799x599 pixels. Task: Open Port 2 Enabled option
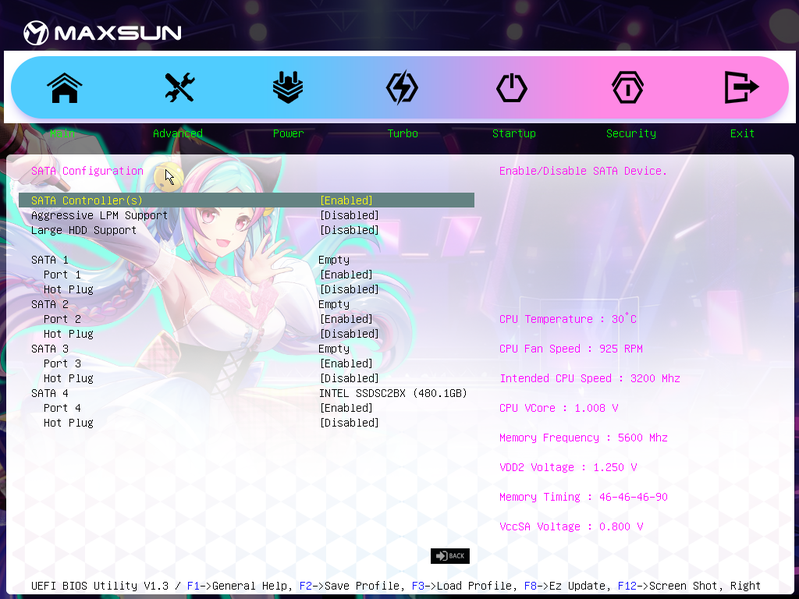347,319
